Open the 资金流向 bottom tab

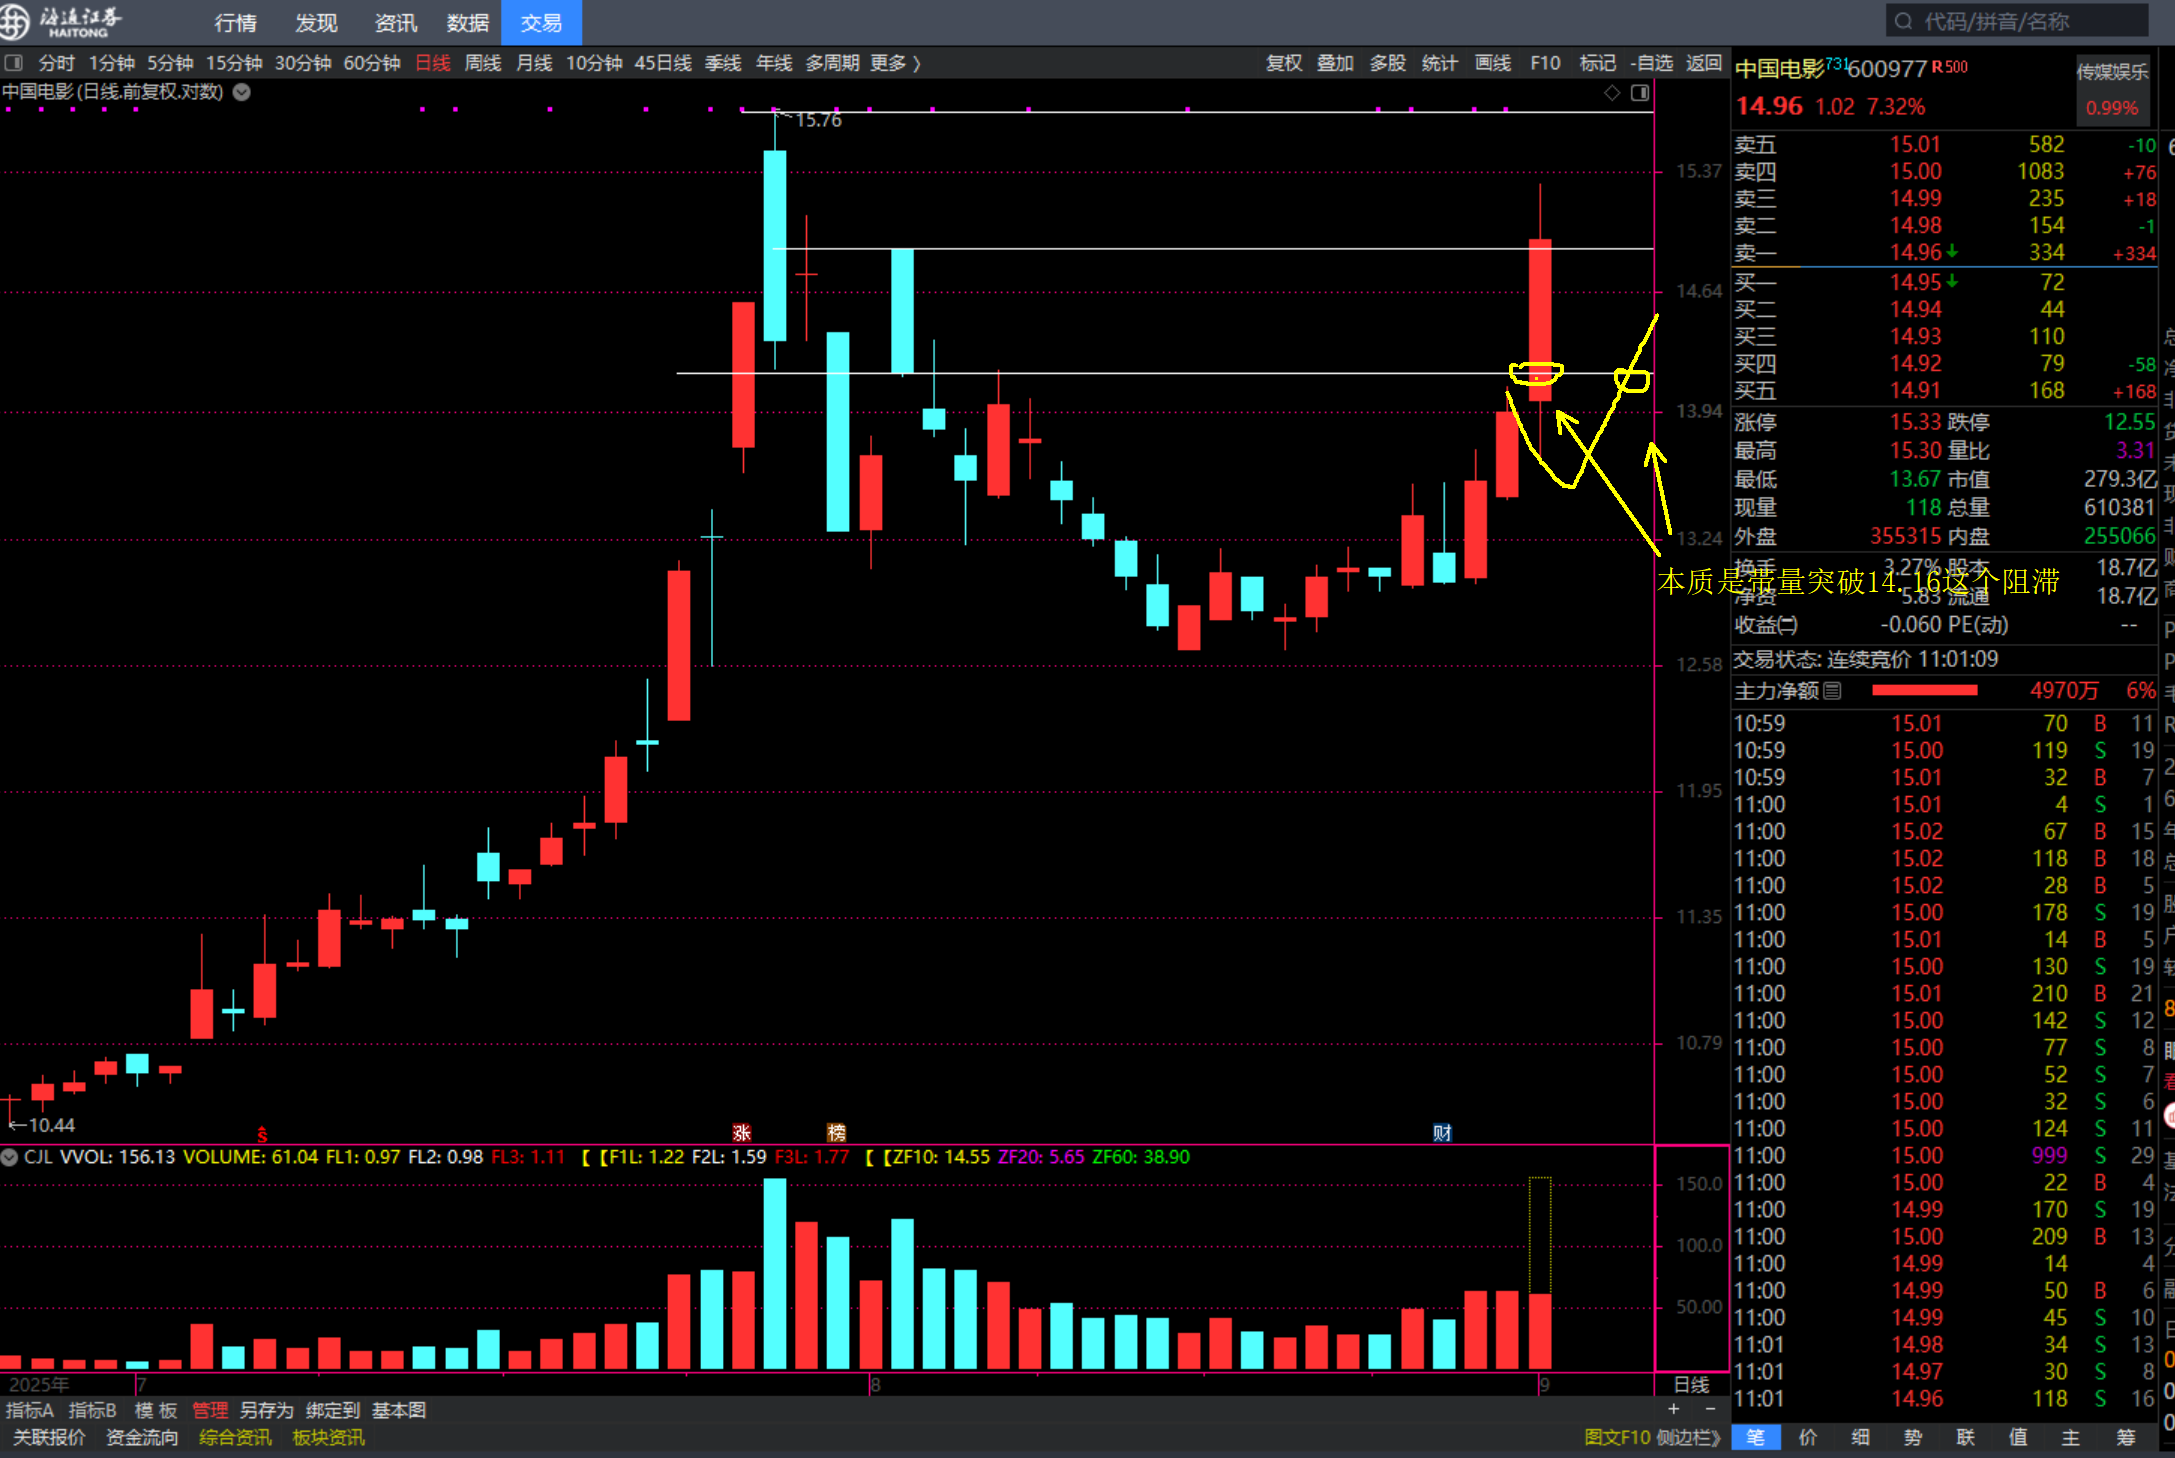(x=142, y=1437)
